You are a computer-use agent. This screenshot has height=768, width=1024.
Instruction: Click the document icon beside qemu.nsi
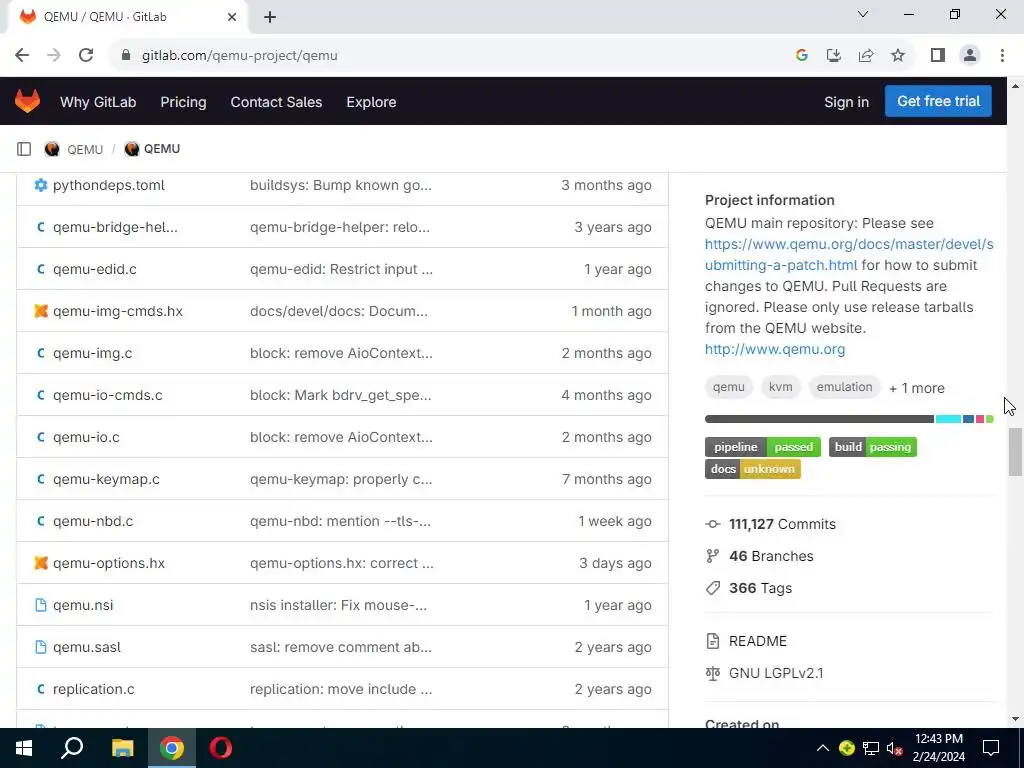pyautogui.click(x=40, y=605)
